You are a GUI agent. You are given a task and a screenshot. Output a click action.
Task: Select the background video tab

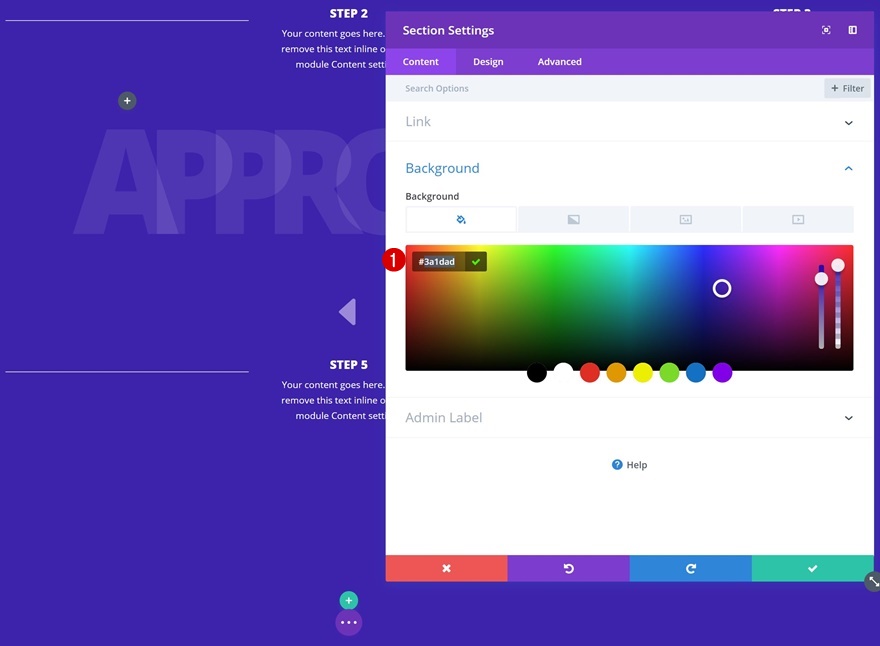tap(798, 219)
